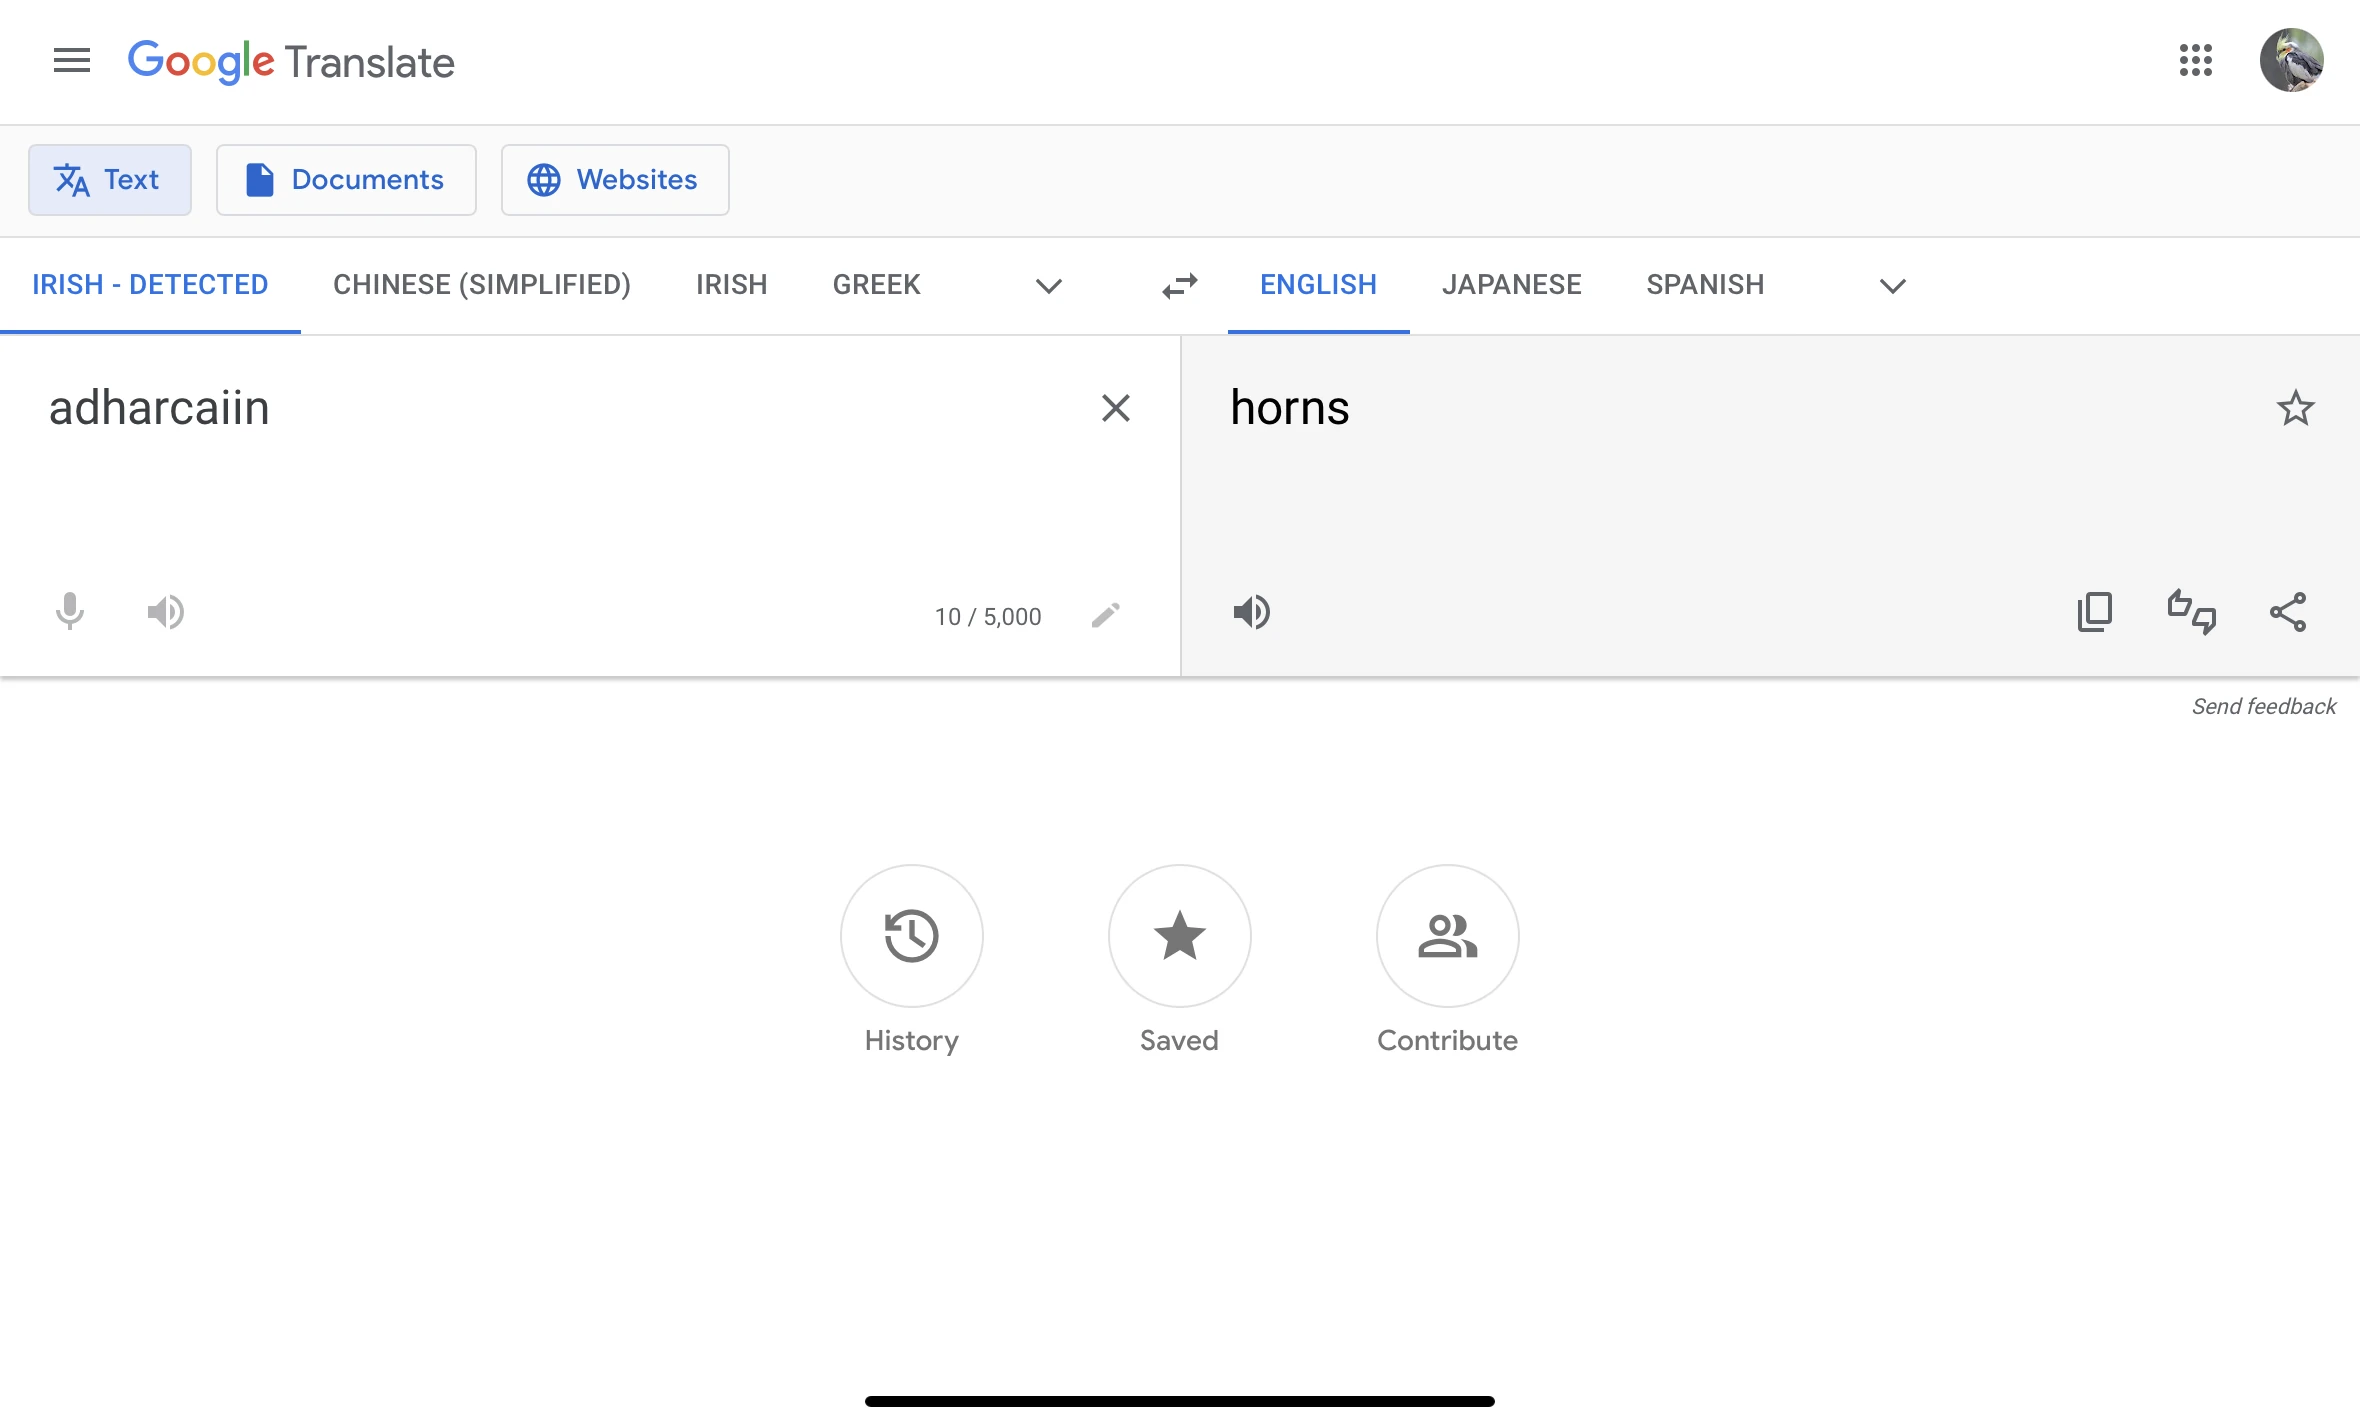Switch source language to Greek

pos(875,284)
